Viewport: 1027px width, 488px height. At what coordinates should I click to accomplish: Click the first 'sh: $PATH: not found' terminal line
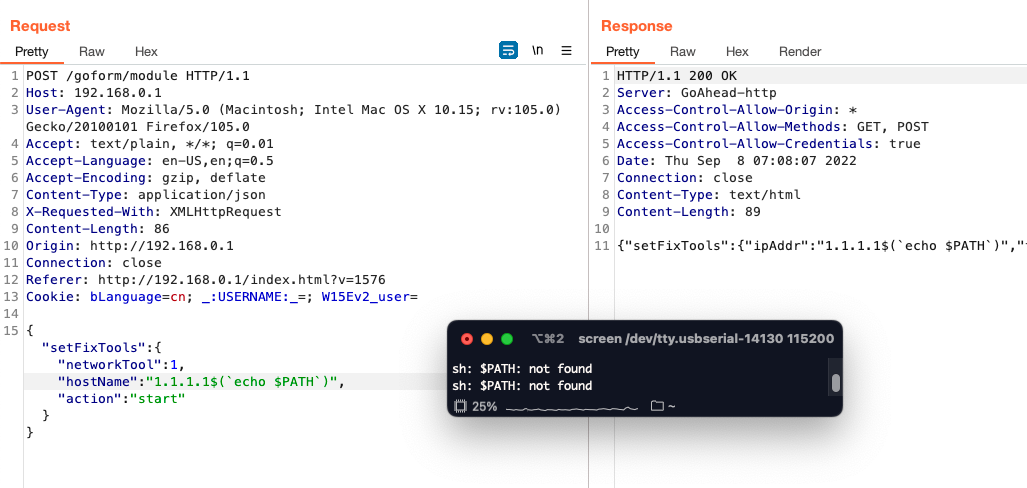(x=522, y=369)
